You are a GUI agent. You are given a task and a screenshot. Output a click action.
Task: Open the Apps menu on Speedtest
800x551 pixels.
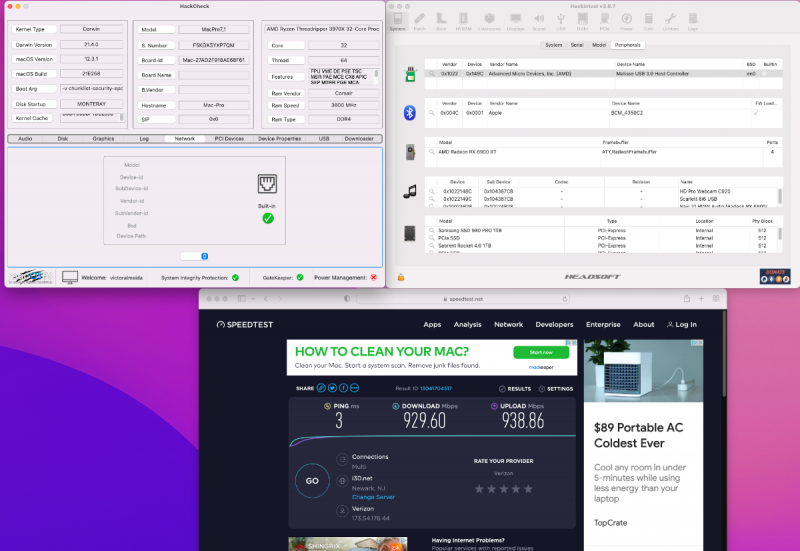(x=432, y=324)
